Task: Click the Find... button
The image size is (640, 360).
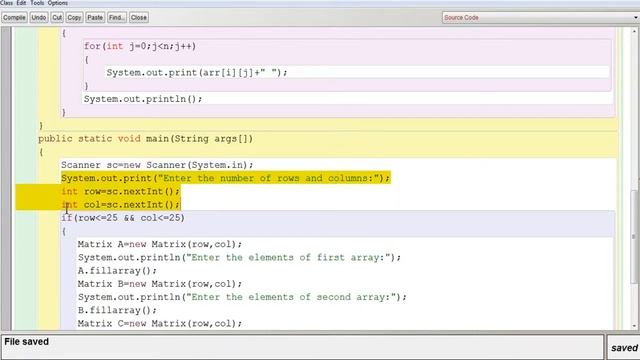Action: tap(117, 18)
